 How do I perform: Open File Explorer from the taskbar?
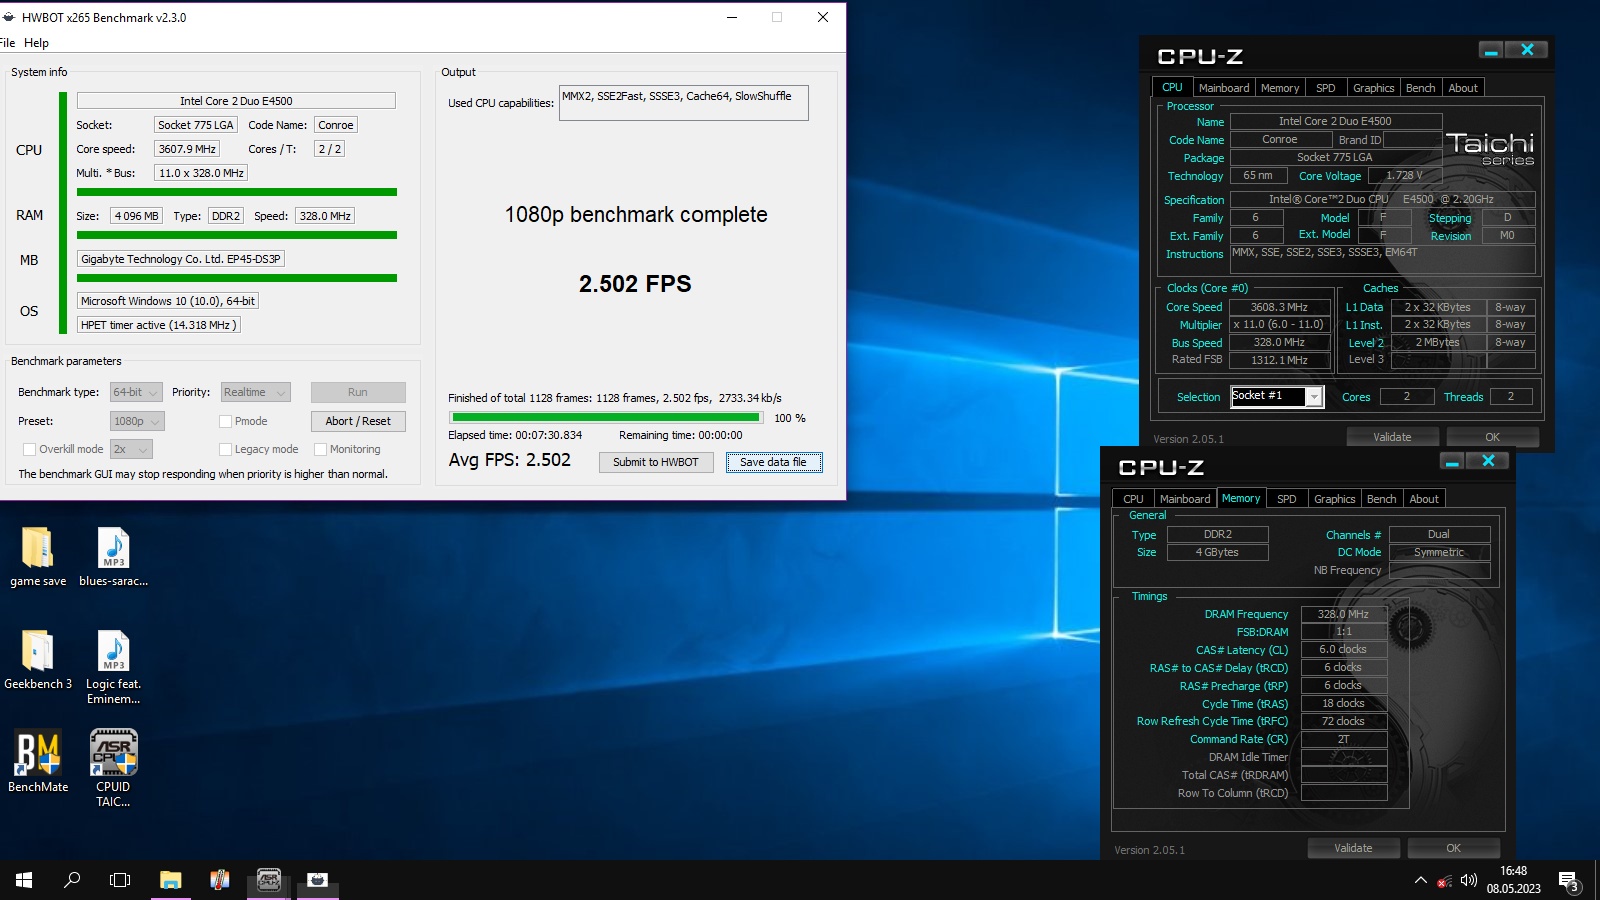point(171,880)
